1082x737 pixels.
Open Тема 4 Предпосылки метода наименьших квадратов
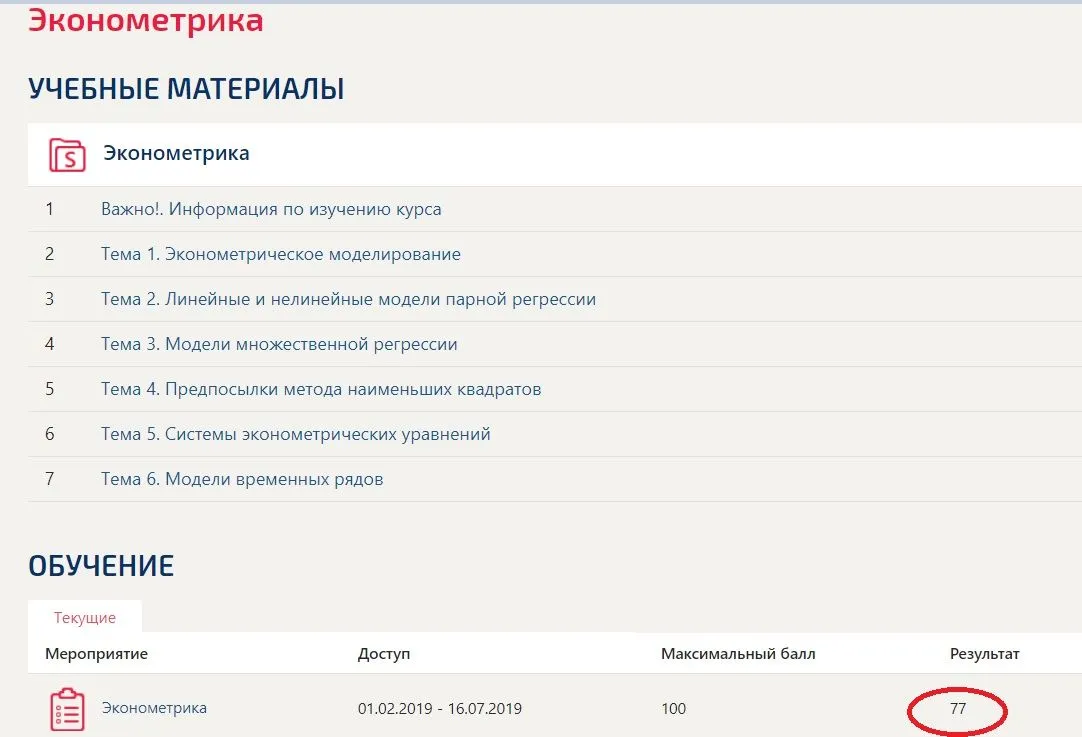pos(321,389)
